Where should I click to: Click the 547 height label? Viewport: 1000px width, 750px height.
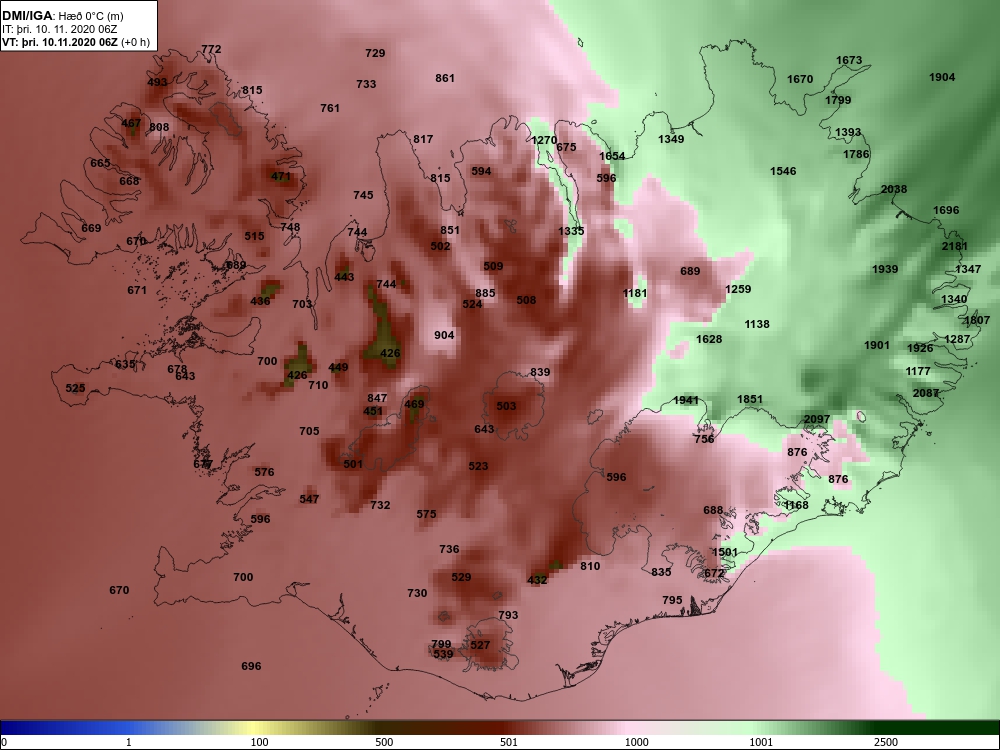pyautogui.click(x=309, y=499)
